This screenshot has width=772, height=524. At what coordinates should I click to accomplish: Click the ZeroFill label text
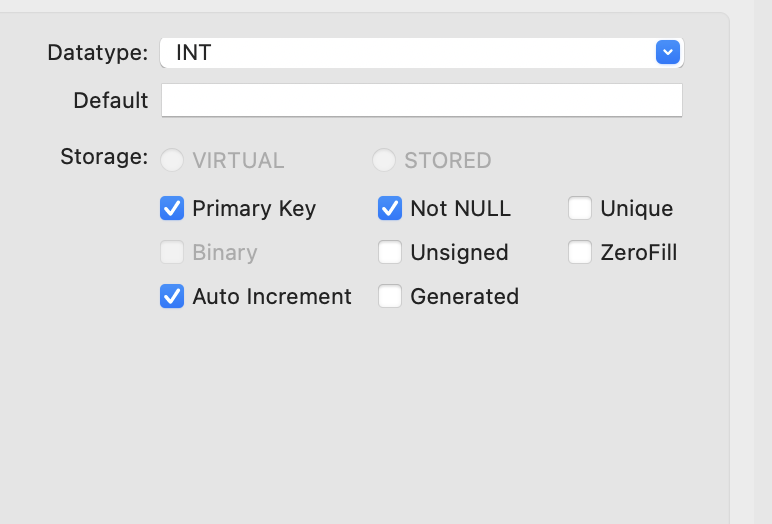[639, 253]
